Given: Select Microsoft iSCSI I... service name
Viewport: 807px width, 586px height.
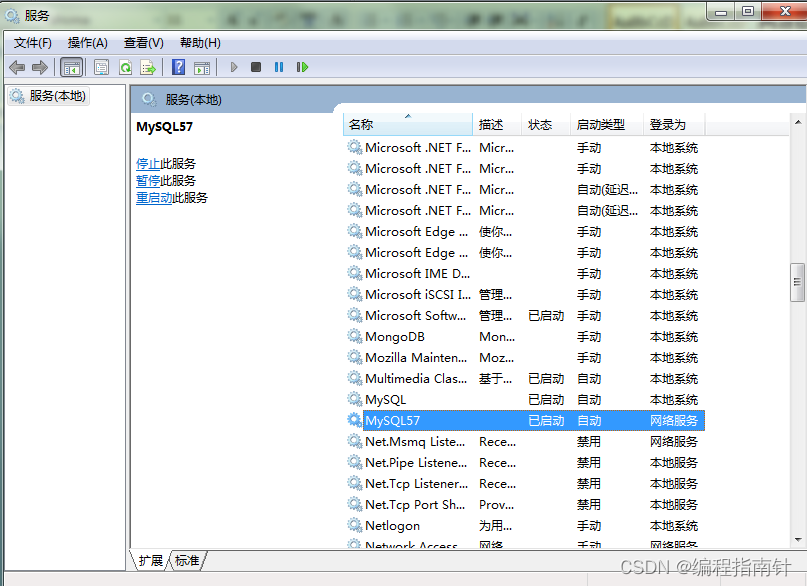Looking at the screenshot, I should (x=418, y=294).
